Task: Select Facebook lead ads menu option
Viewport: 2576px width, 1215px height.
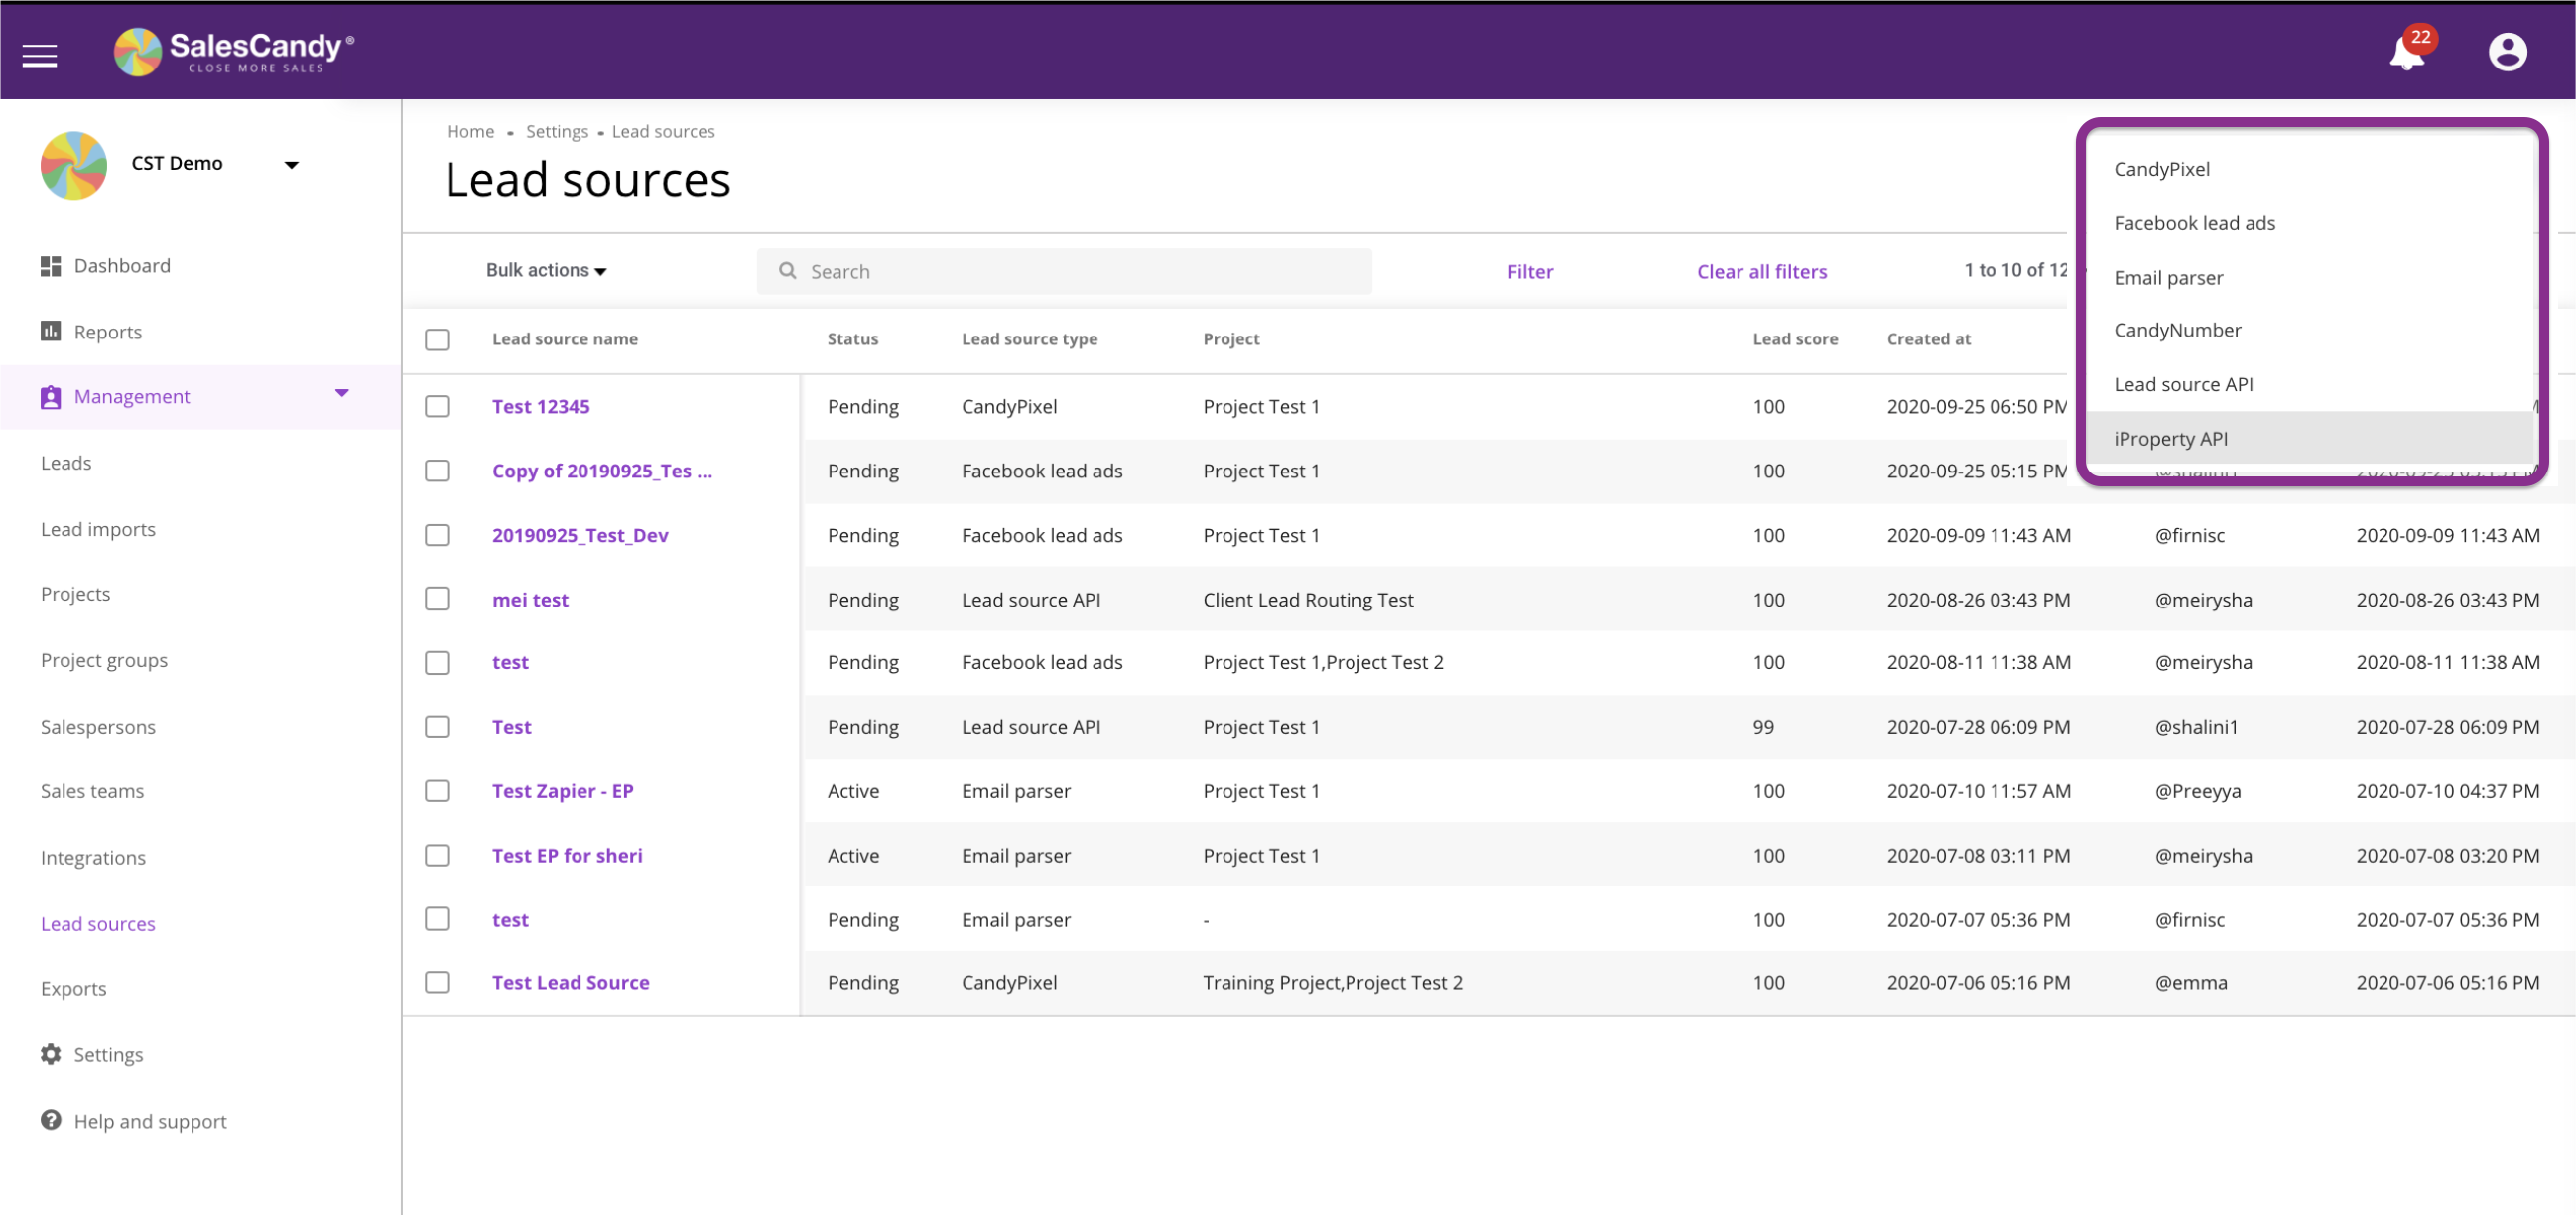Action: [x=2194, y=223]
